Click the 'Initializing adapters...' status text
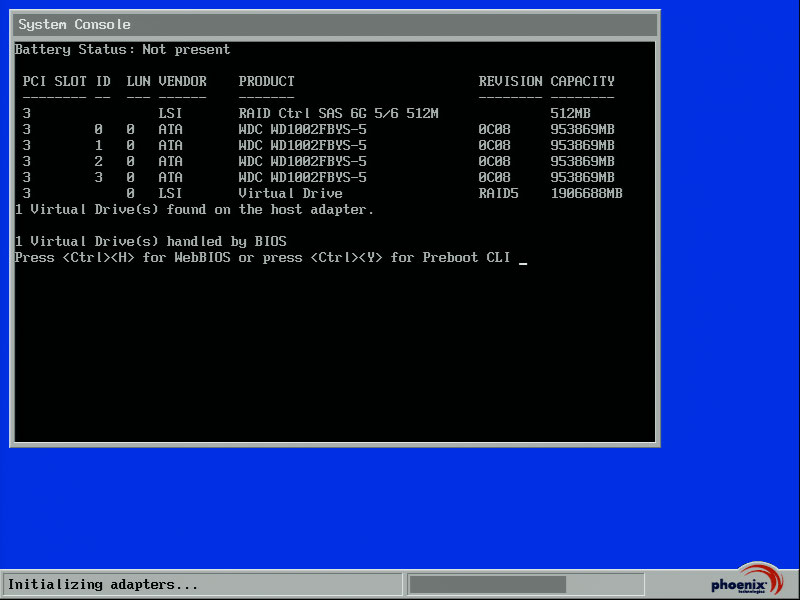Viewport: 800px width, 600px height. (103, 585)
